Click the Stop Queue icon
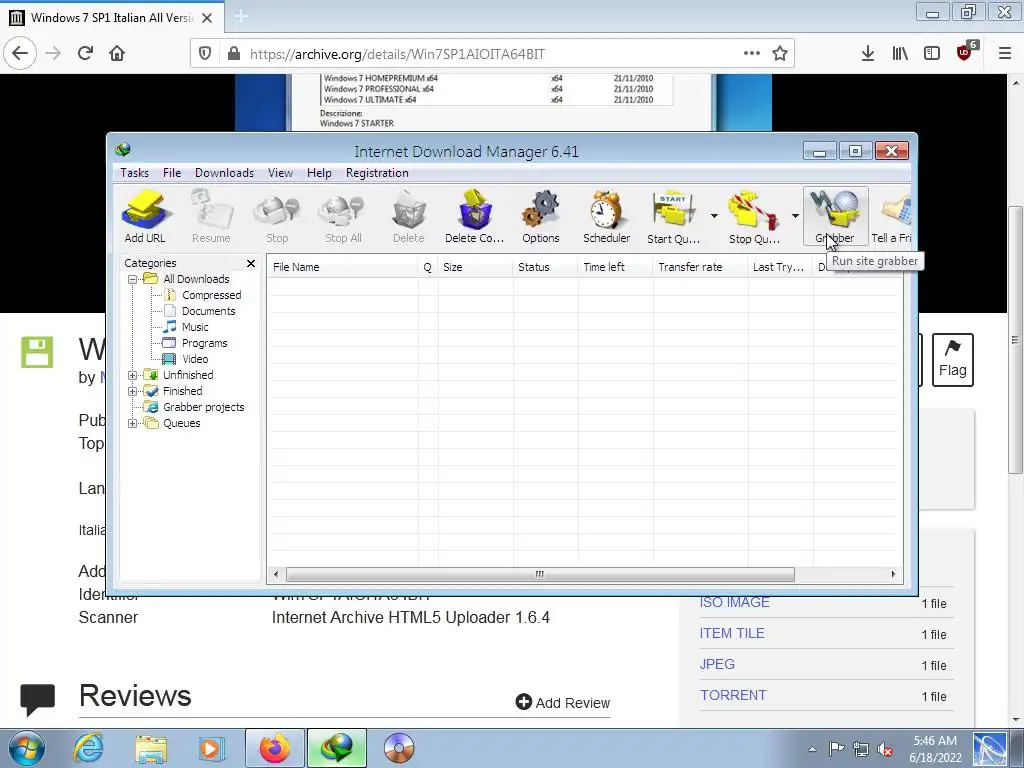Image resolution: width=1024 pixels, height=768 pixels. 754,216
